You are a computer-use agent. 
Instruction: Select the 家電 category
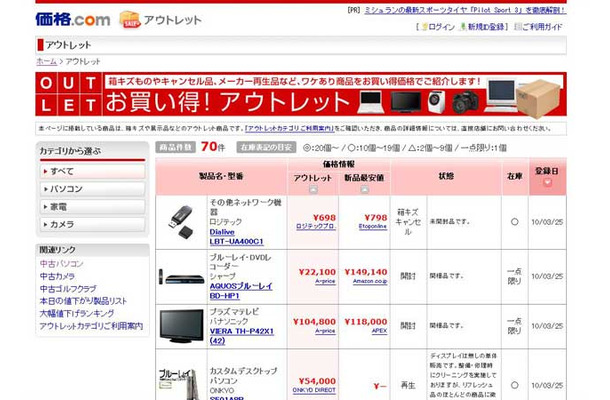tap(93, 207)
